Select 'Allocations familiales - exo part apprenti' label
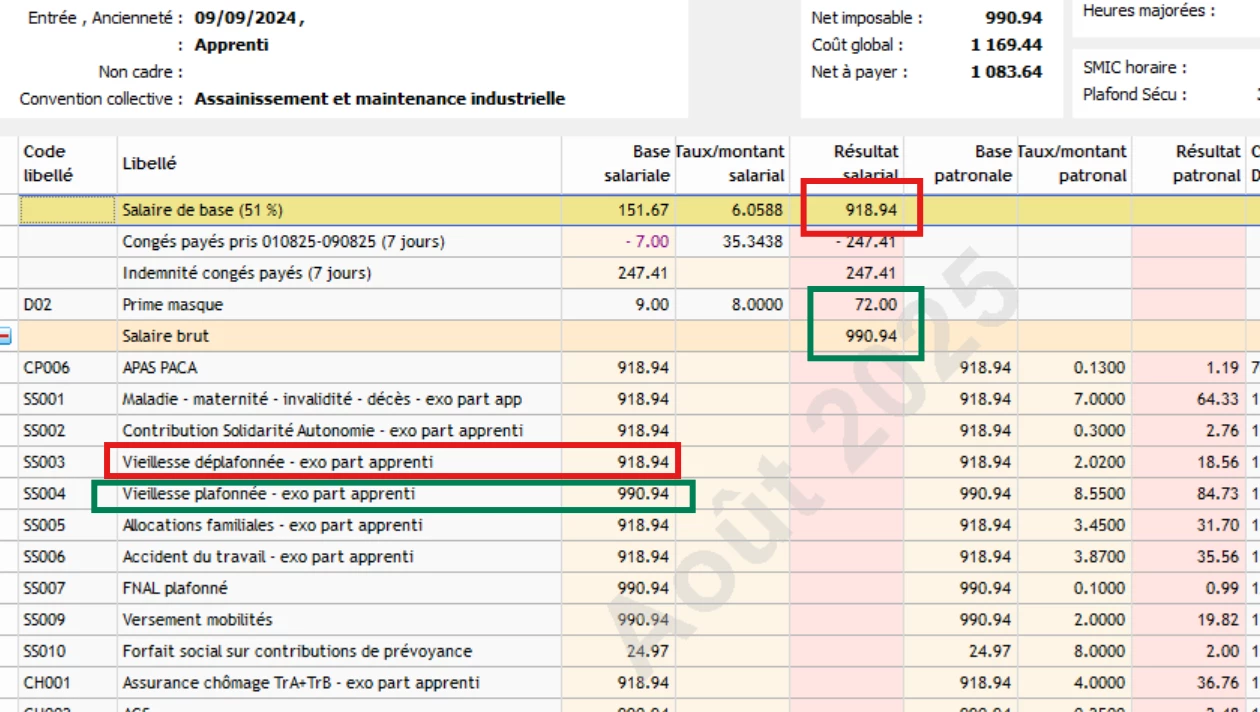Viewport: 1260px width, 712px height. click(x=273, y=525)
